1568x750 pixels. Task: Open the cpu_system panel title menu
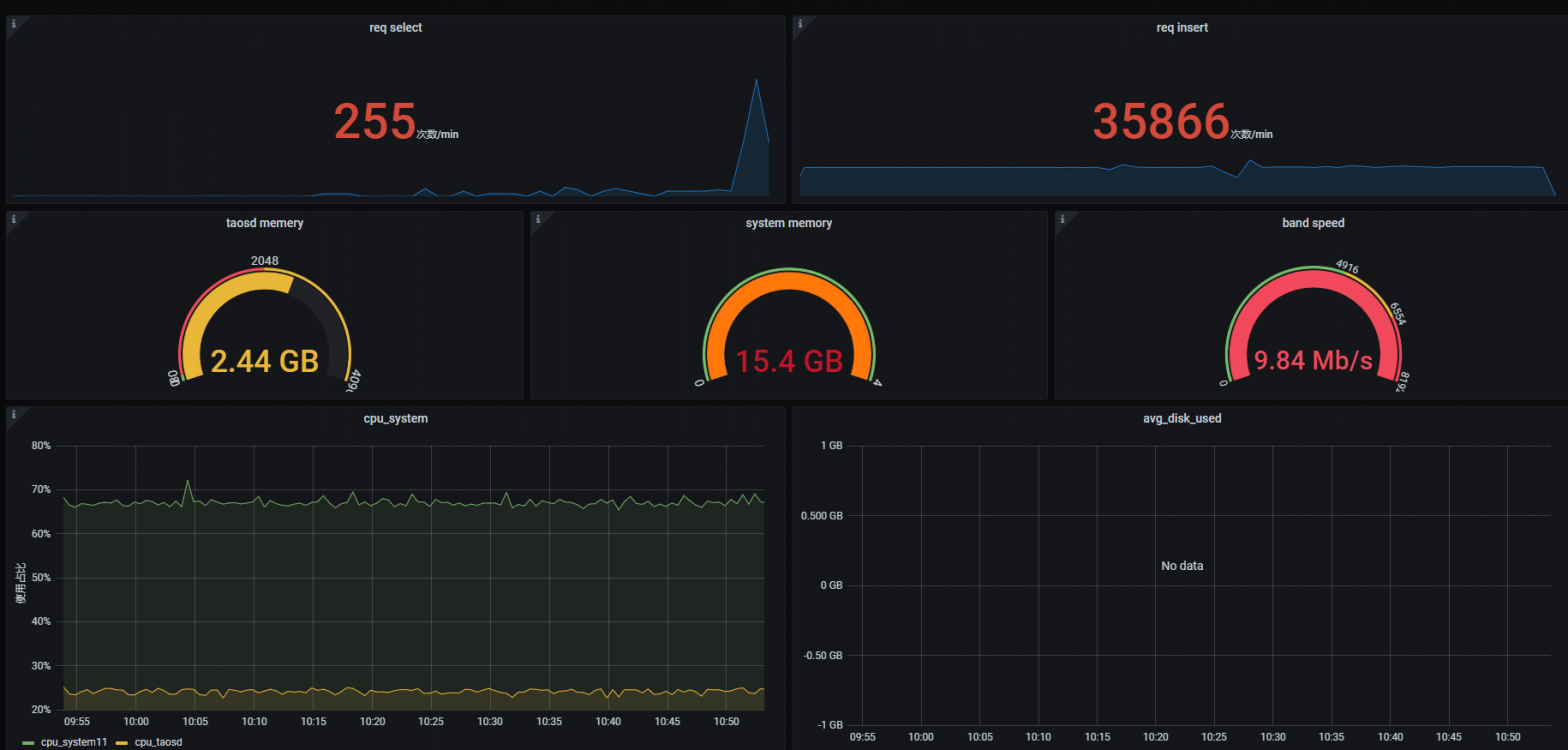point(395,418)
